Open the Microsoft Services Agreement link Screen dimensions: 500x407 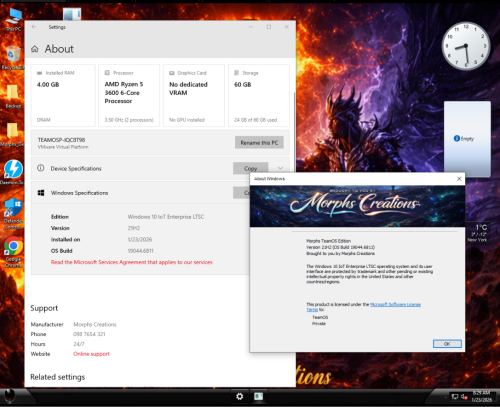(x=132, y=262)
